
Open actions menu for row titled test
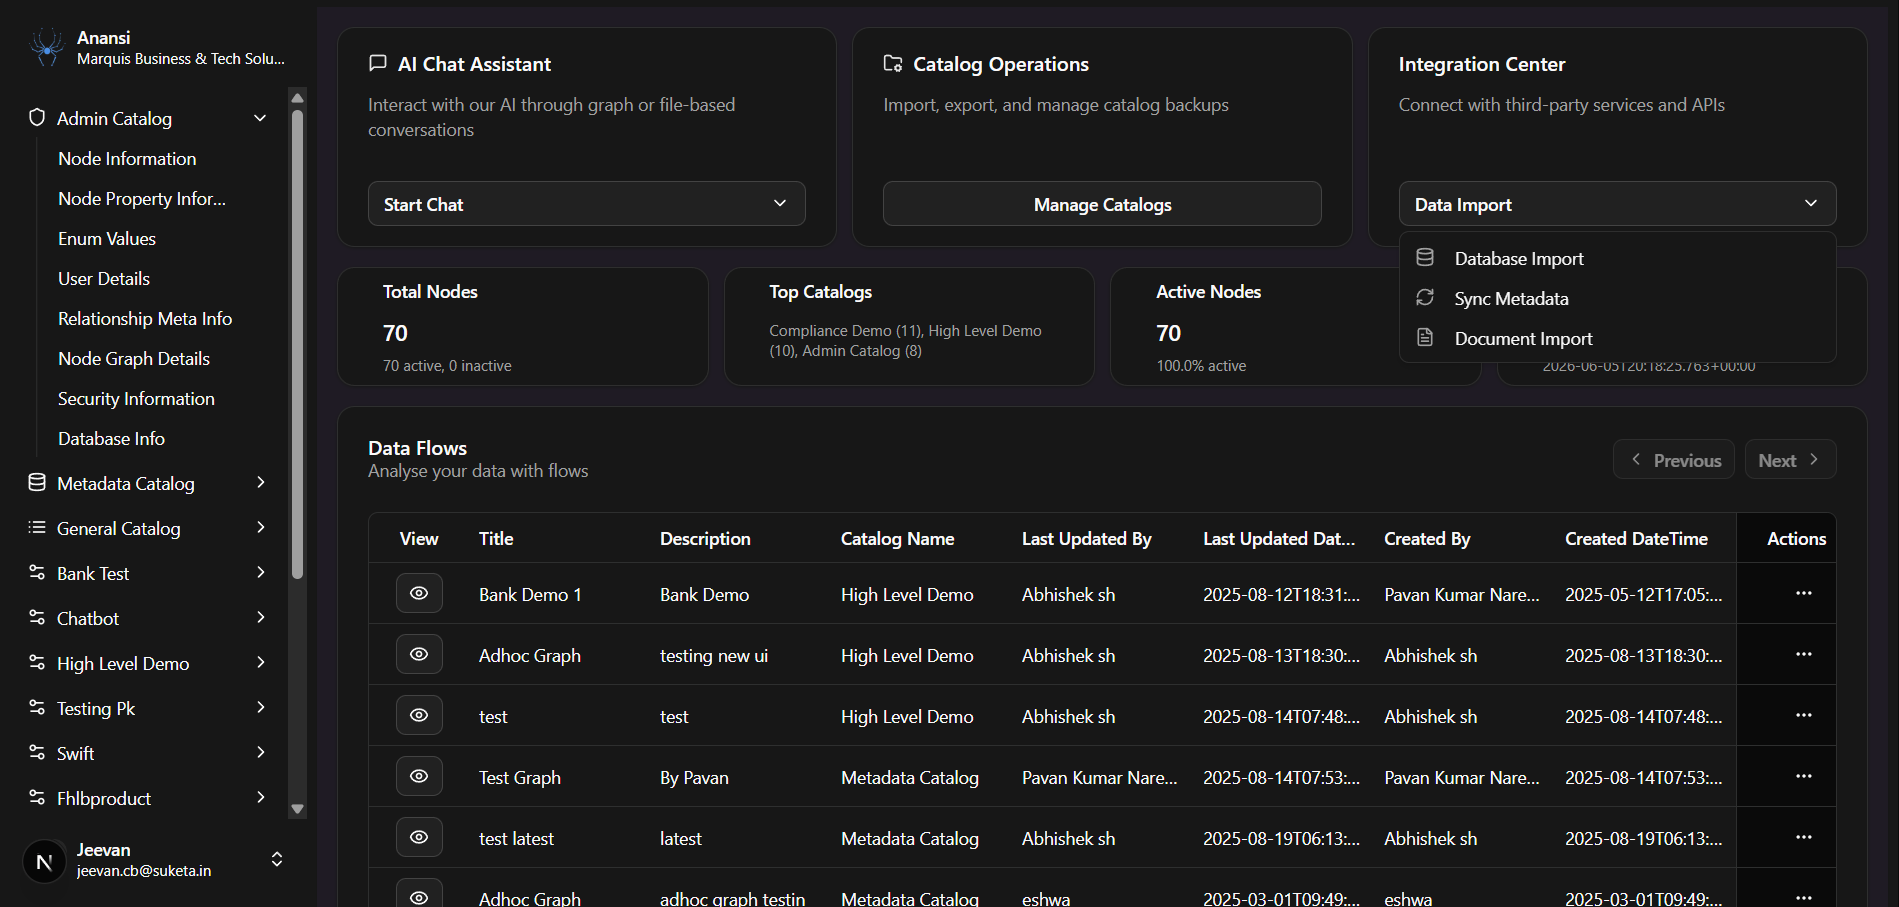click(1804, 715)
